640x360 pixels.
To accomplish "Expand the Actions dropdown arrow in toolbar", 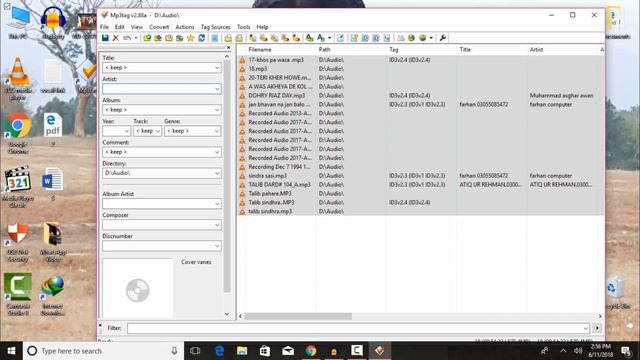I will tap(330, 38).
